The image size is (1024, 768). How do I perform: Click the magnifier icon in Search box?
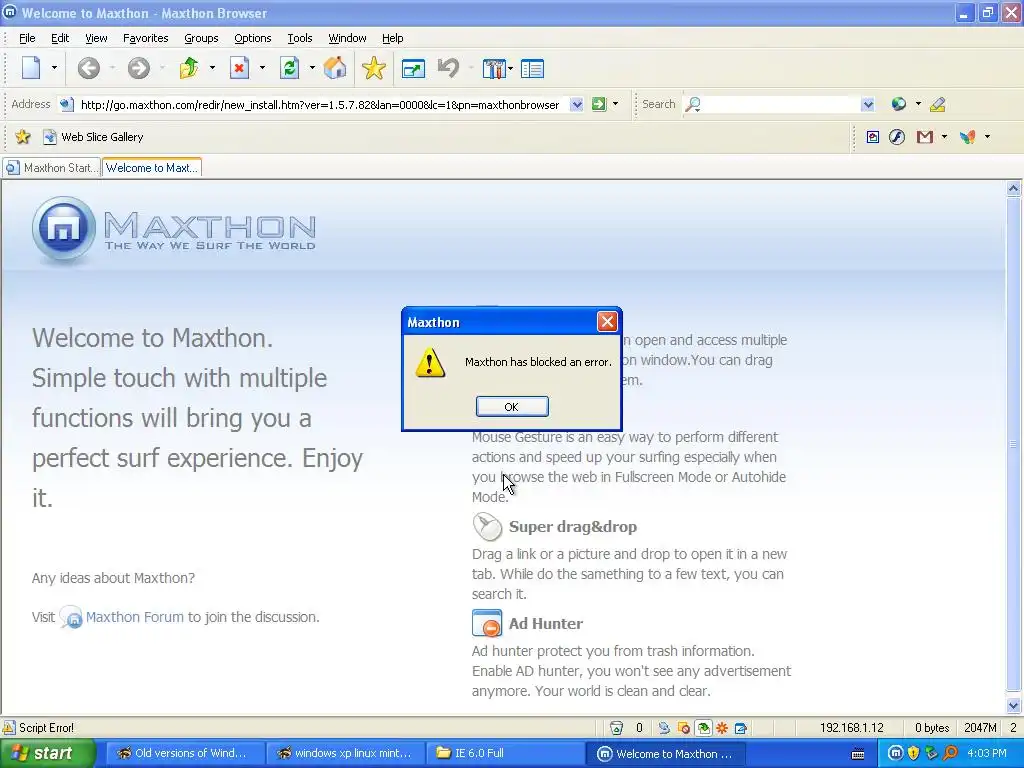[x=693, y=104]
